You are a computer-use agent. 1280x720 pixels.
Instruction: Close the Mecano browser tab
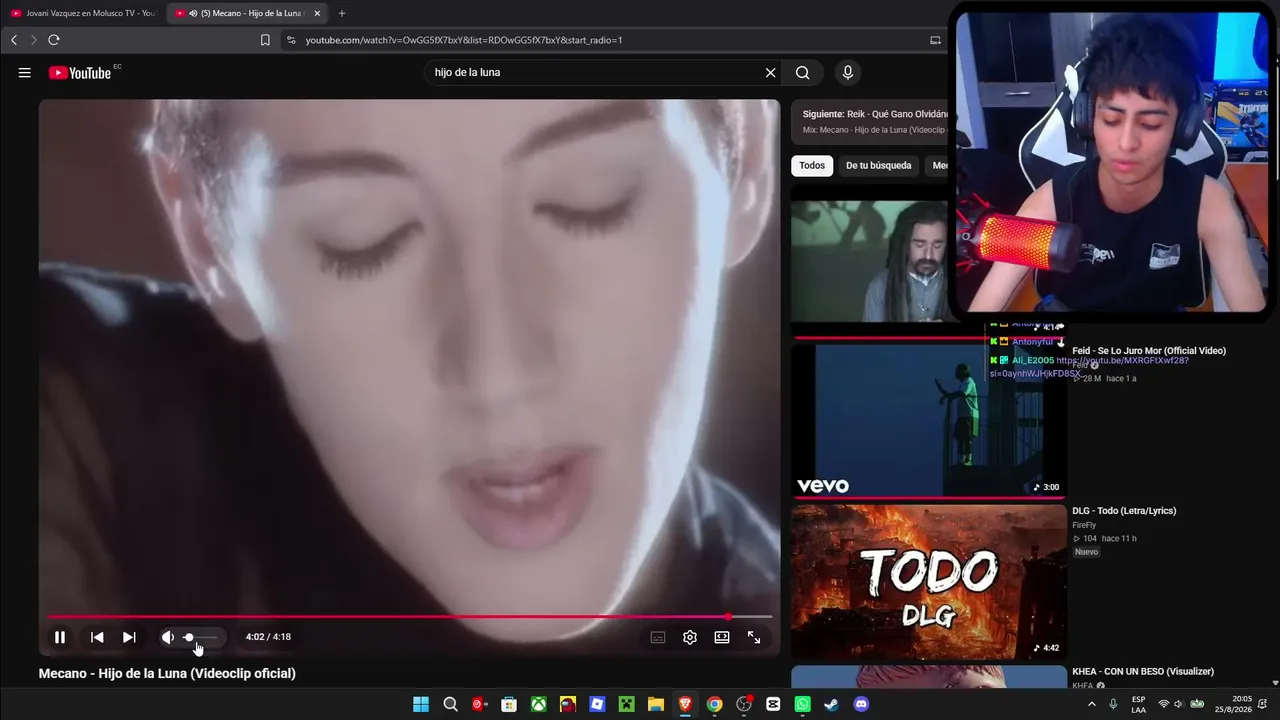[x=317, y=13]
